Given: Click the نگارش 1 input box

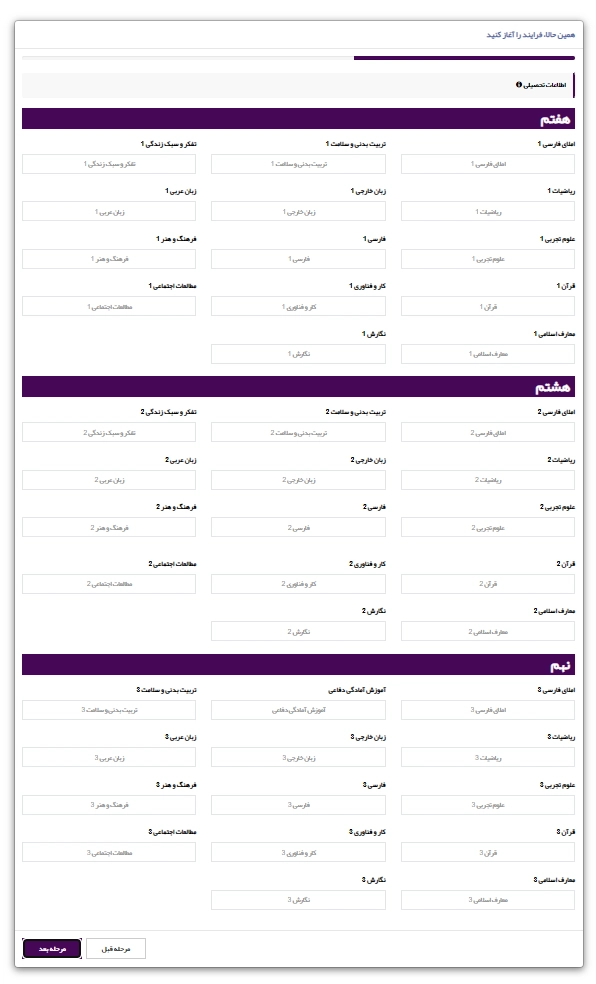Looking at the screenshot, I should [x=298, y=354].
